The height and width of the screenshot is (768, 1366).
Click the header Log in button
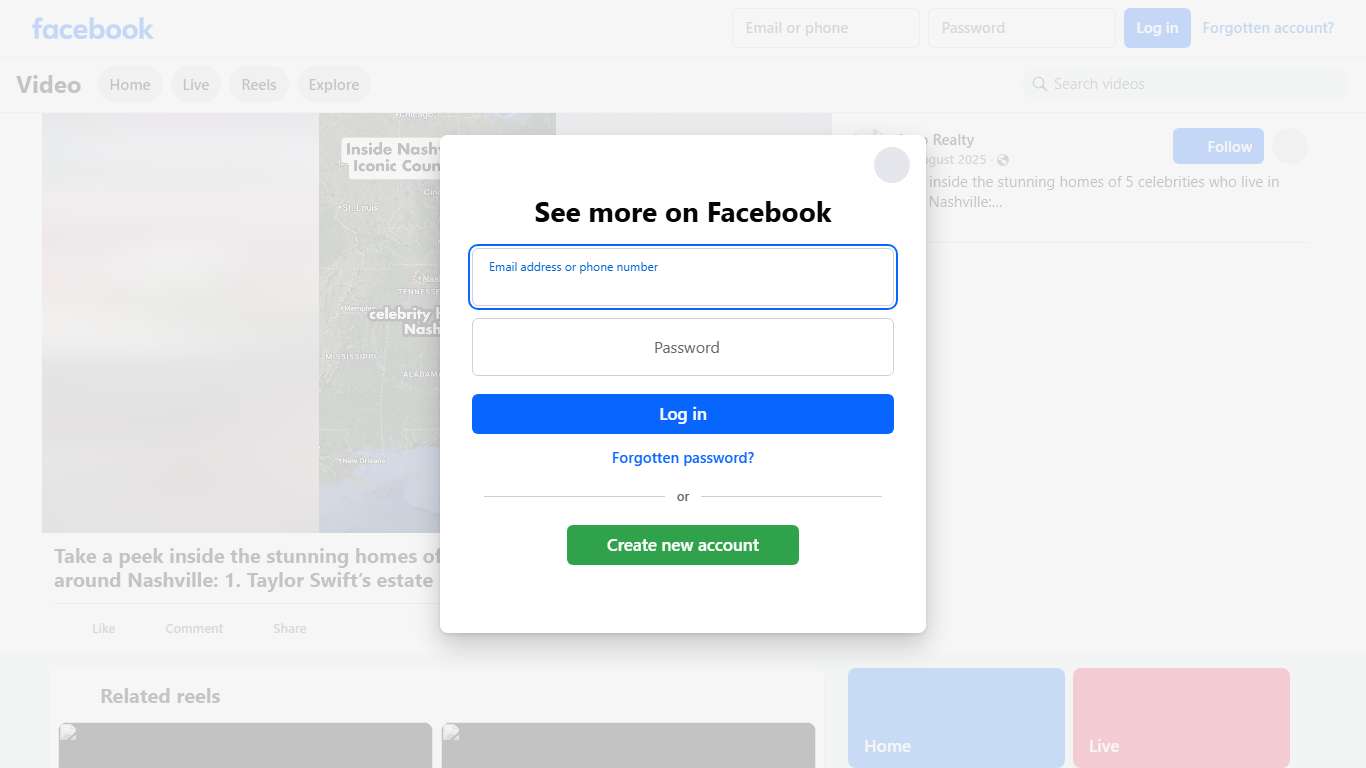[1157, 28]
